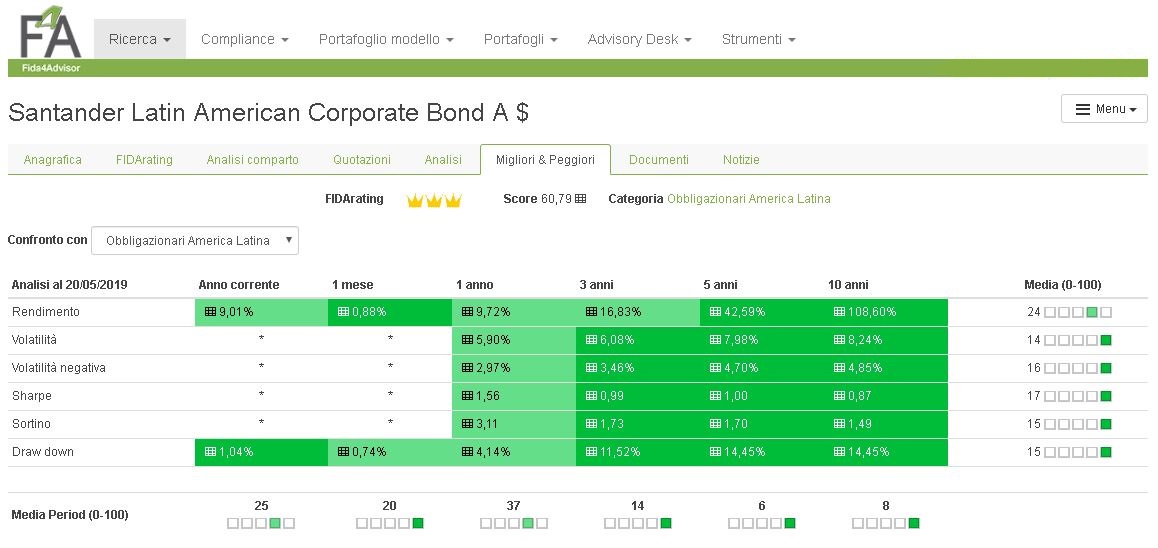This screenshot has width=1158, height=548.
Task: Click table icon for Volatilità 5 anni 7,98%
Action: [x=716, y=340]
